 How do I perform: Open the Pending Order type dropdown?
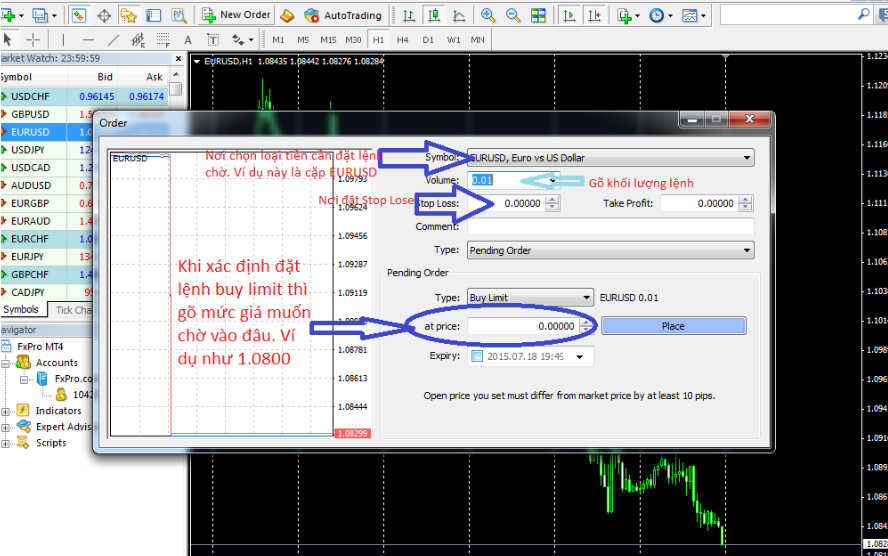tap(746, 250)
